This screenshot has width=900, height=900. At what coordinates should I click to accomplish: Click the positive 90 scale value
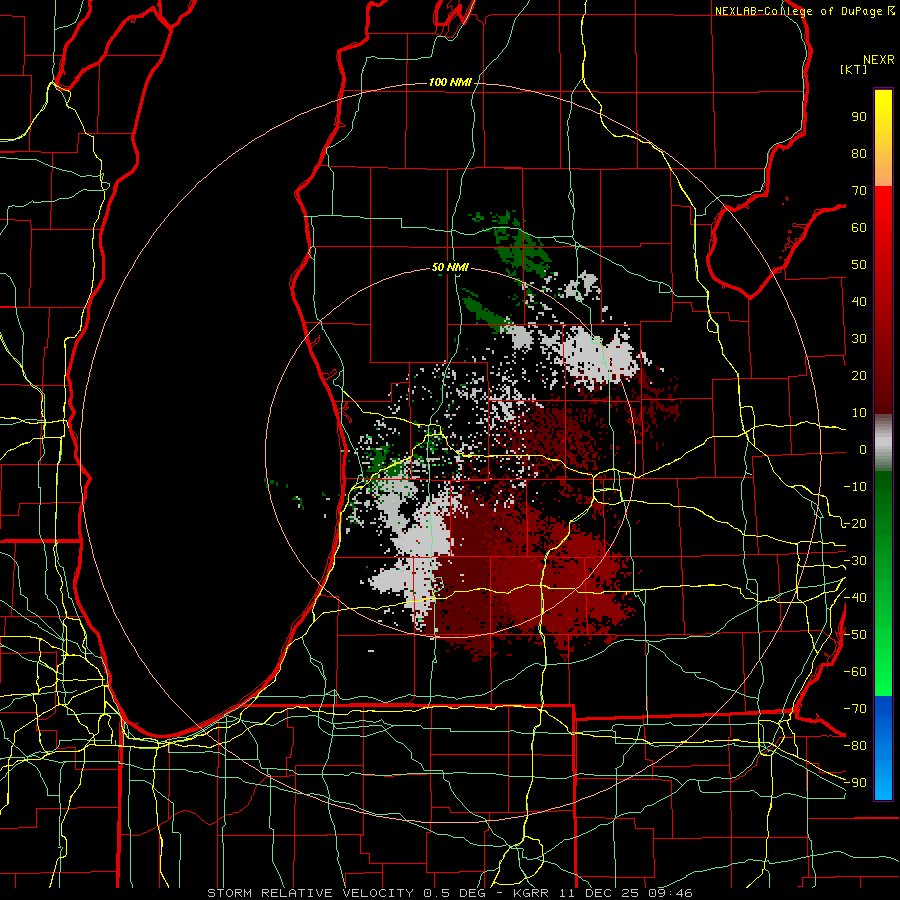pyautogui.click(x=859, y=117)
